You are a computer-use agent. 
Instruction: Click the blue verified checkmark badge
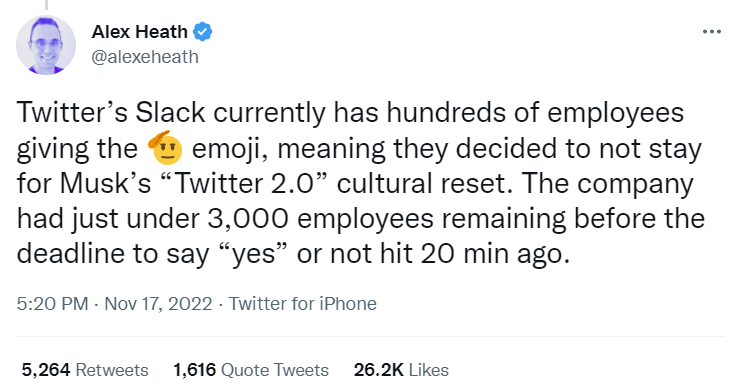pyautogui.click(x=203, y=32)
